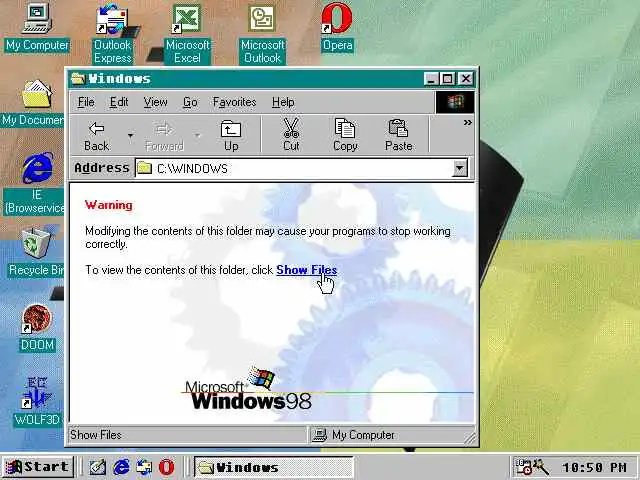Click the 'Warning' heading text

point(109,205)
